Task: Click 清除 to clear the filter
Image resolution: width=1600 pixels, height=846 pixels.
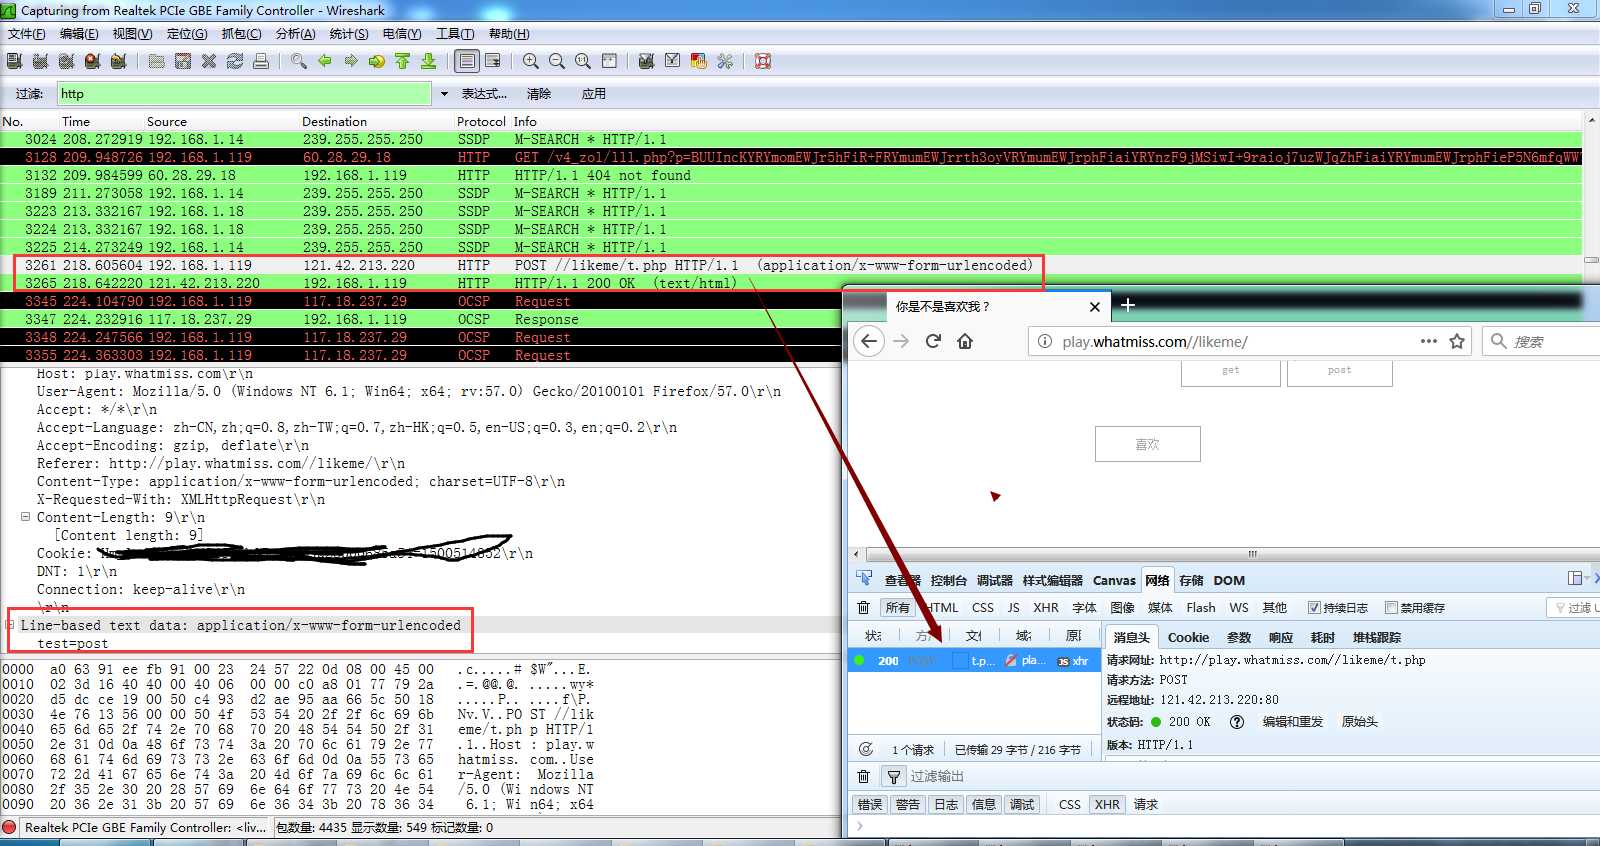Action: pyautogui.click(x=539, y=94)
